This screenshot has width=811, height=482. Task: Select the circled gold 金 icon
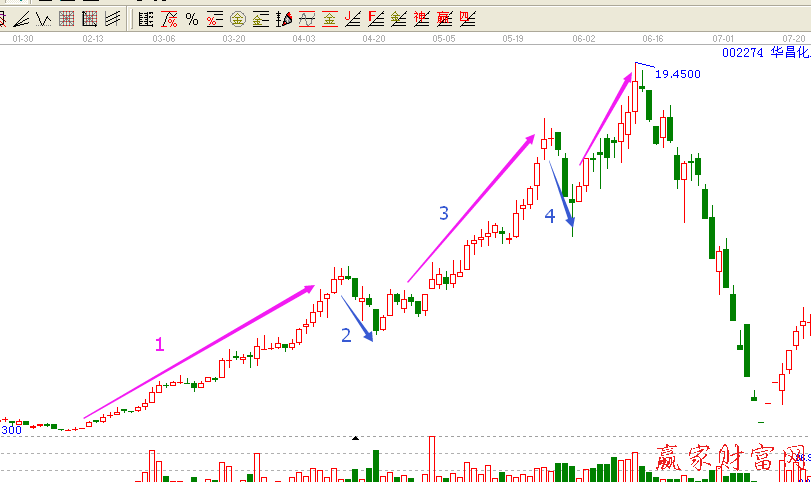(237, 18)
